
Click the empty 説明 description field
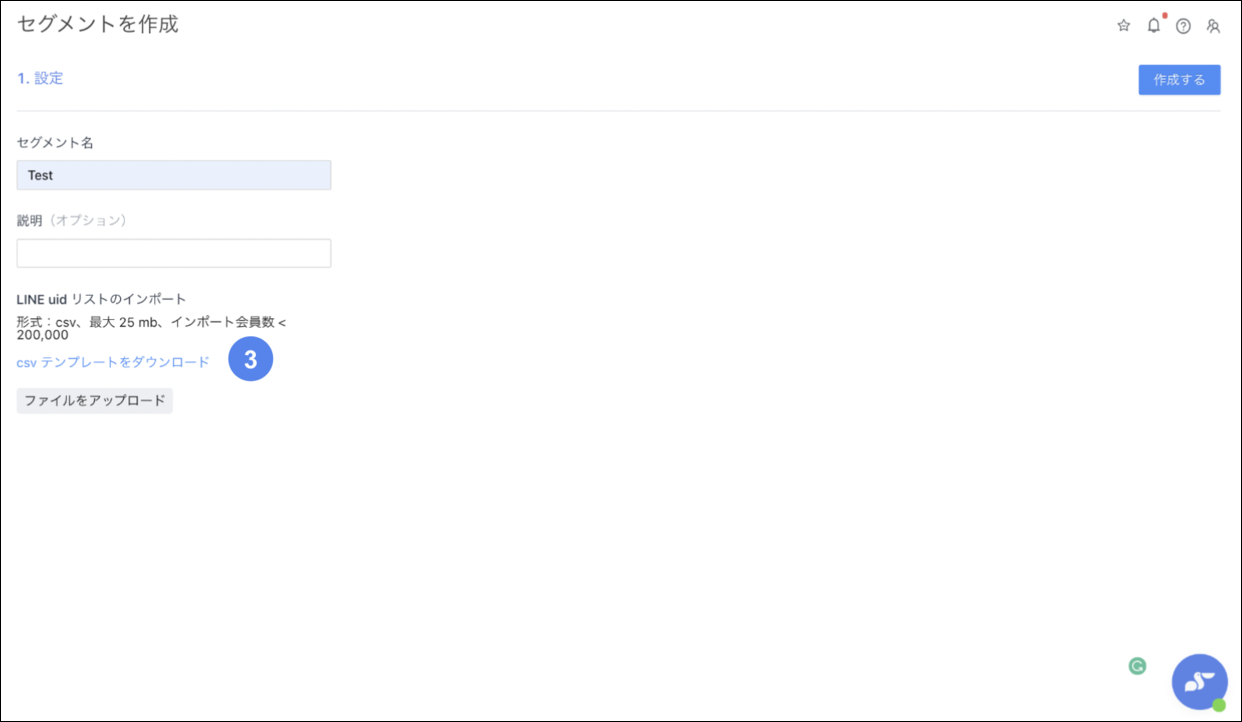click(x=174, y=253)
